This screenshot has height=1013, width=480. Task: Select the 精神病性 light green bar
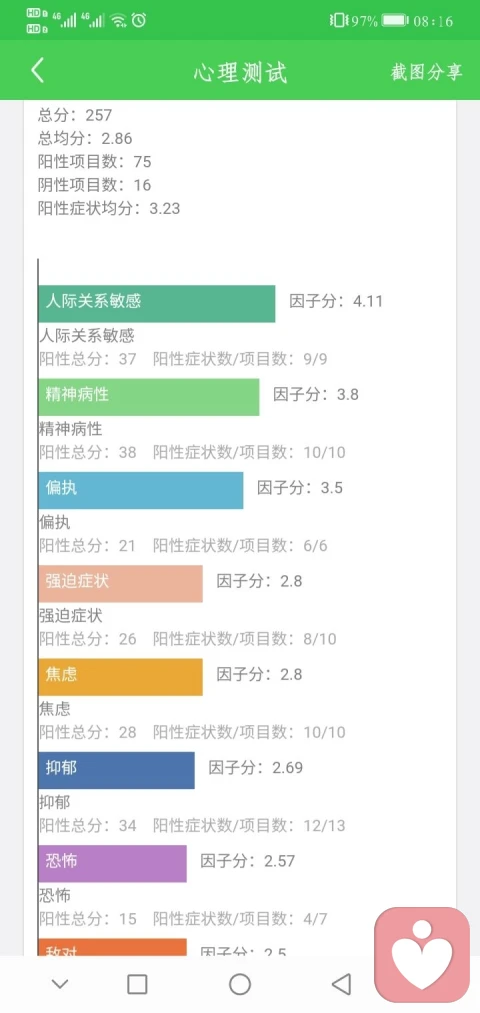coord(149,397)
